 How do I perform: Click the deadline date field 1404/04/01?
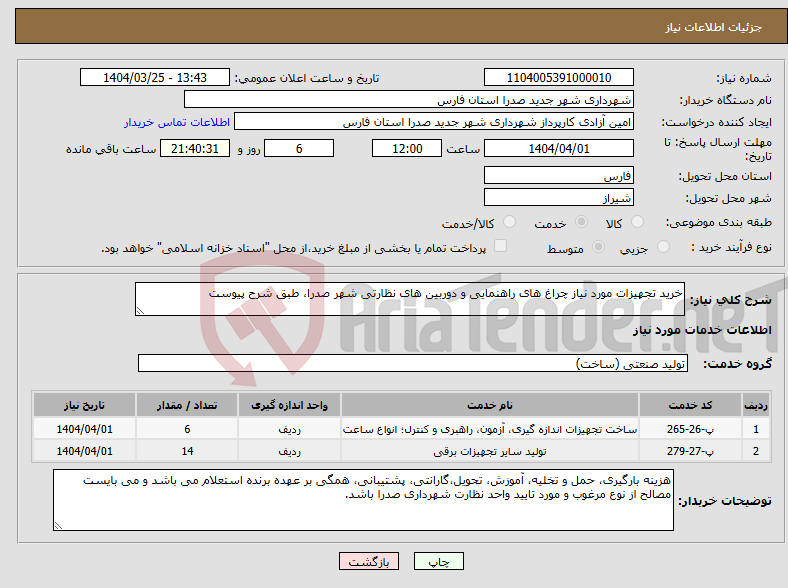(x=558, y=148)
